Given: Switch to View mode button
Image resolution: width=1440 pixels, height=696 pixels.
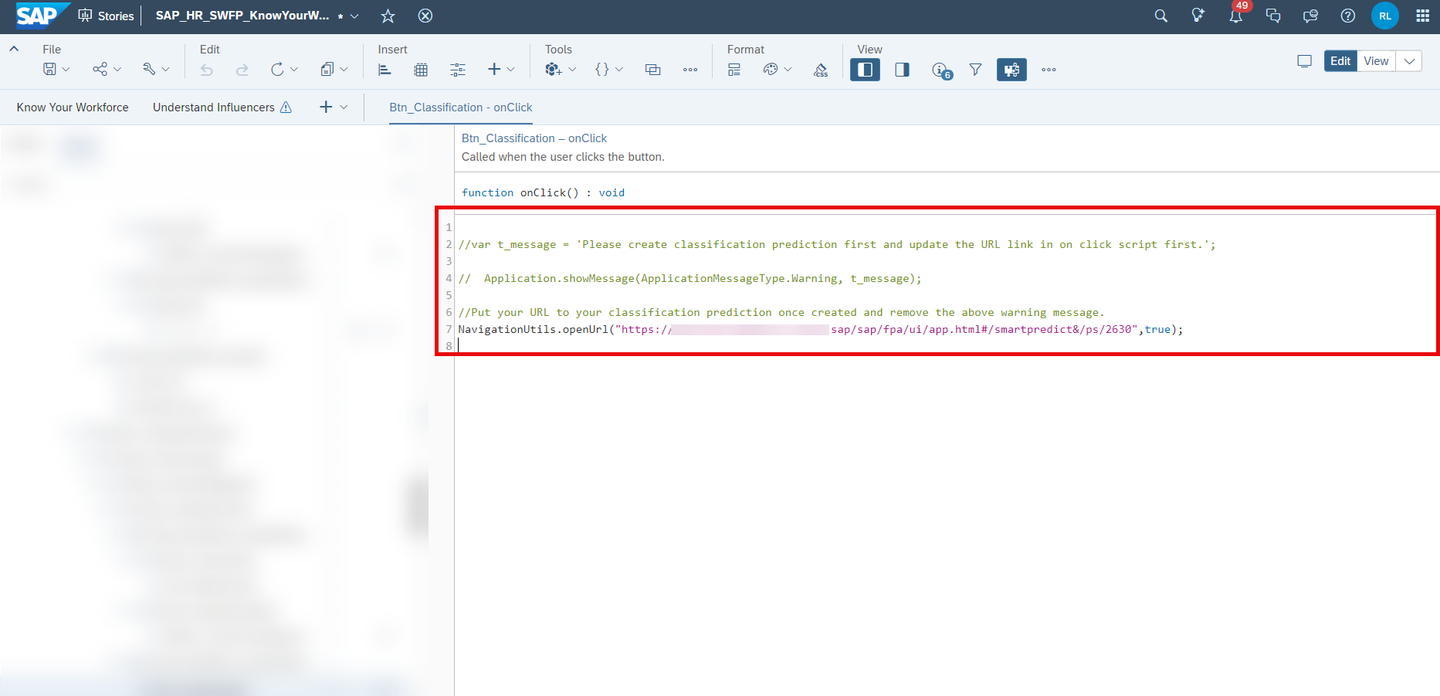Looking at the screenshot, I should click(x=1376, y=61).
